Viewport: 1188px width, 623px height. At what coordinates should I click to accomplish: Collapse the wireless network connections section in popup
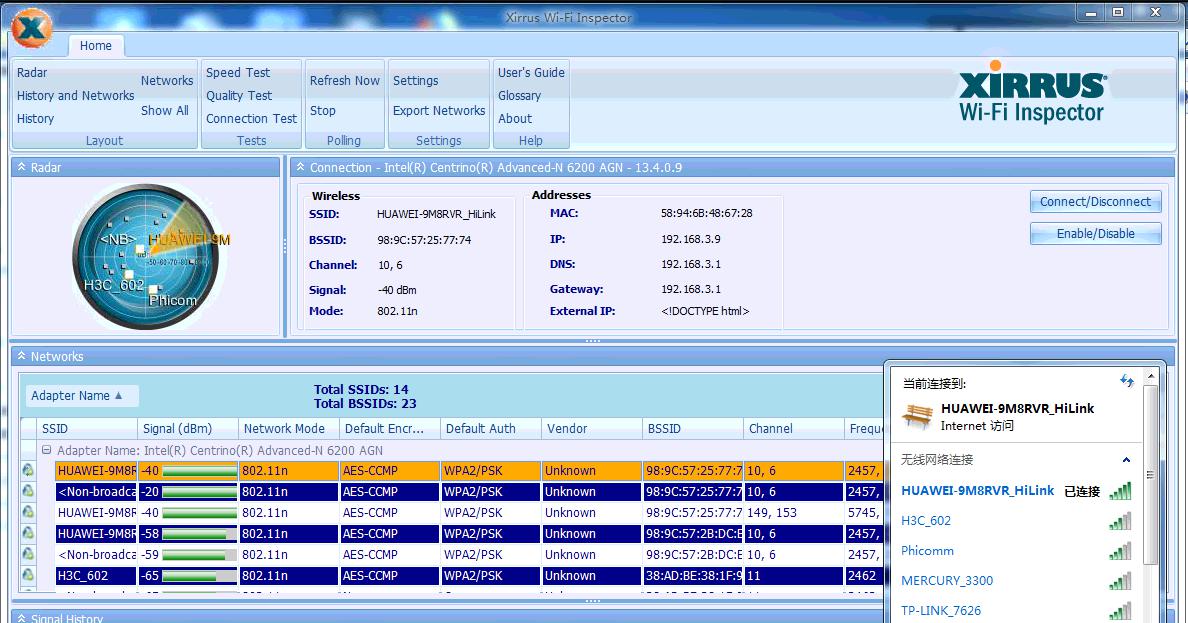[x=1126, y=459]
